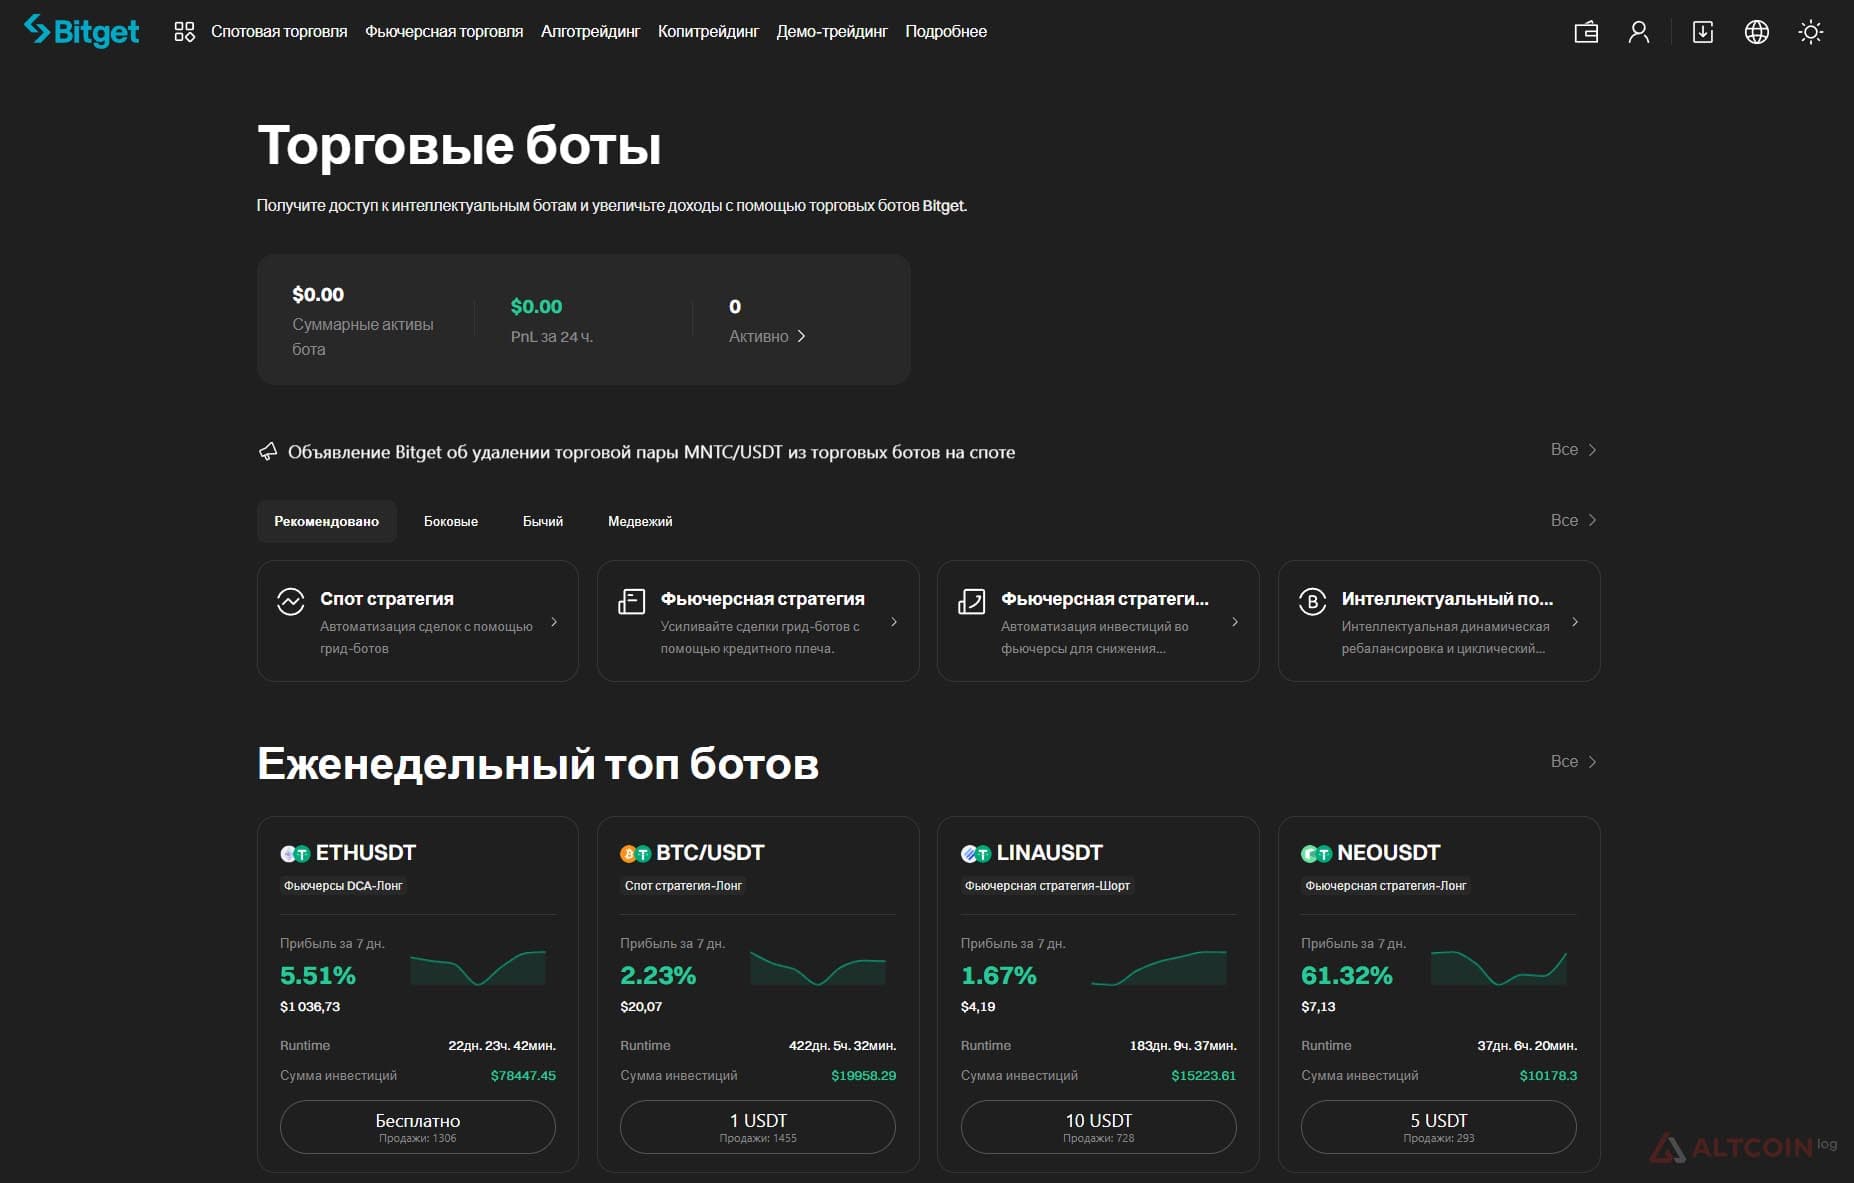Open Активно bots chevron link
1854x1183 pixels.
pyautogui.click(x=767, y=336)
